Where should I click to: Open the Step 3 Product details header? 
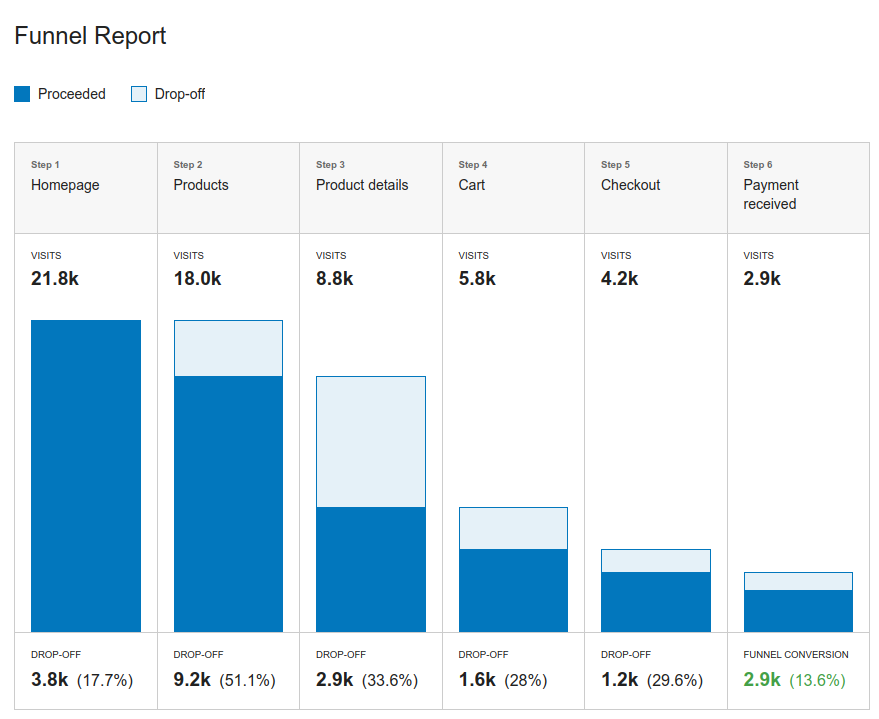371,187
